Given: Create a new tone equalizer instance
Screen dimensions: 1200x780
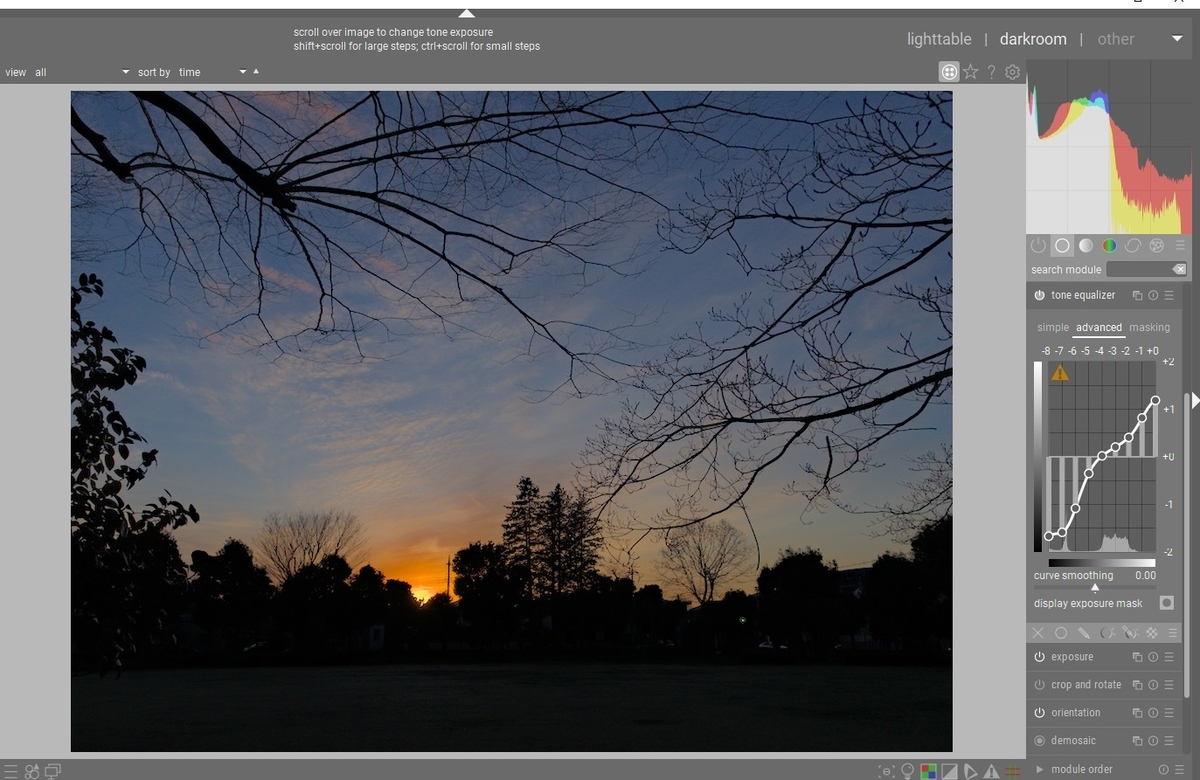Looking at the screenshot, I should pos(1137,295).
